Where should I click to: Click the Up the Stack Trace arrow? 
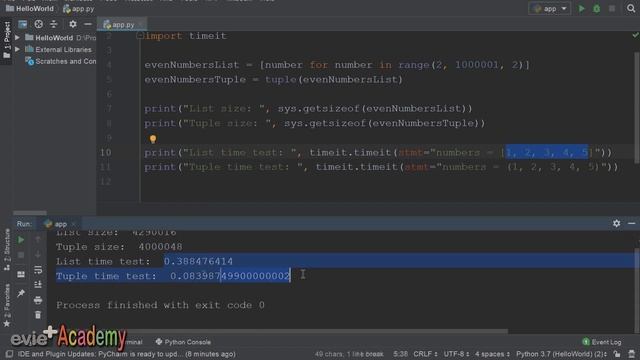pyautogui.click(x=38, y=239)
